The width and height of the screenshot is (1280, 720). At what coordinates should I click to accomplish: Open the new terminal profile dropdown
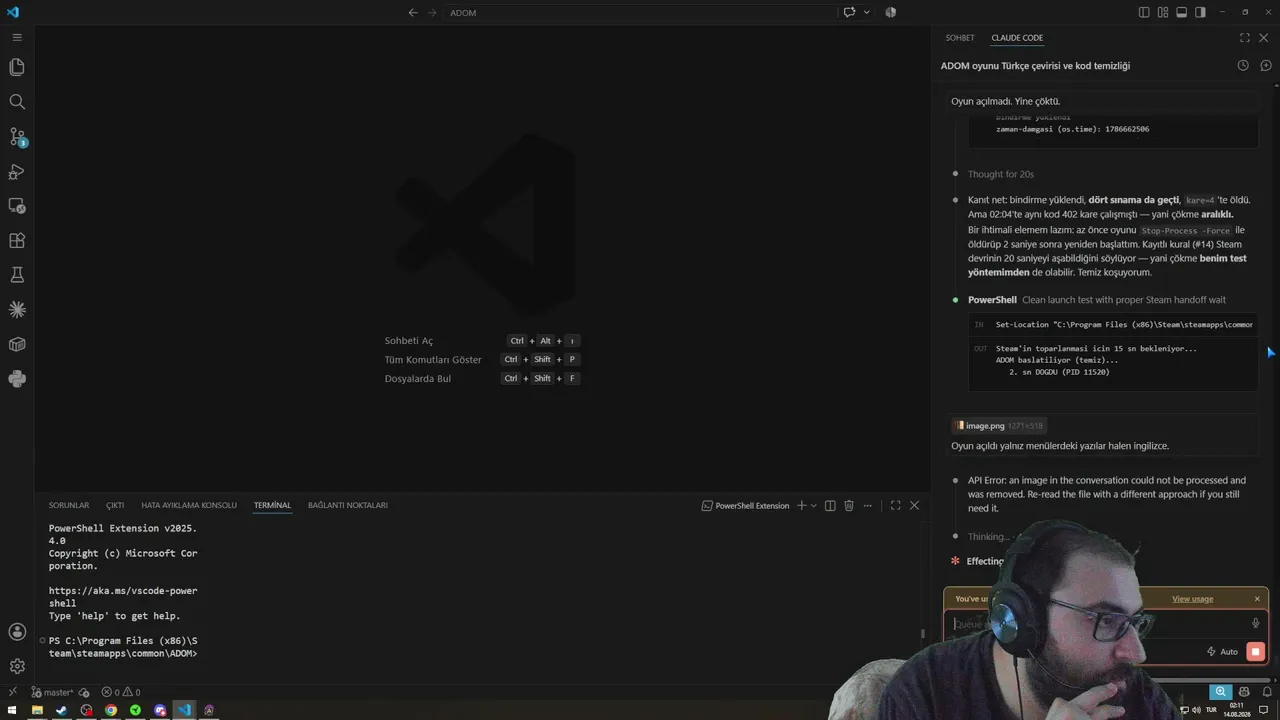814,506
